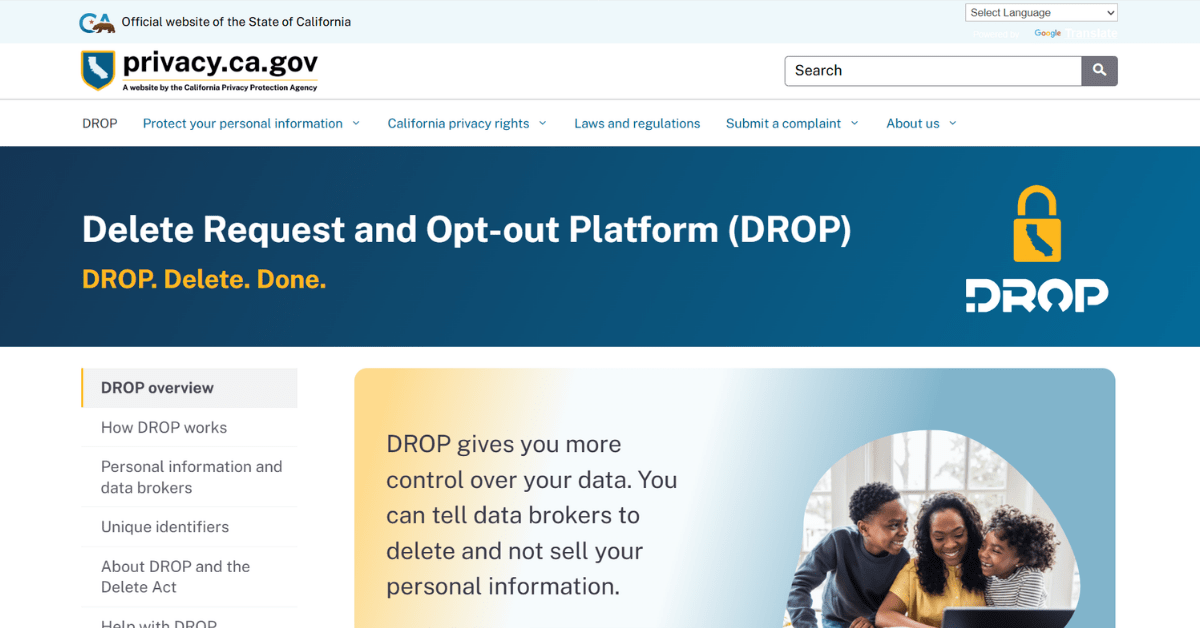Viewport: 1200px width, 628px height.
Task: Click 'DROP gives you more control' paragraph
Action: tap(532, 515)
